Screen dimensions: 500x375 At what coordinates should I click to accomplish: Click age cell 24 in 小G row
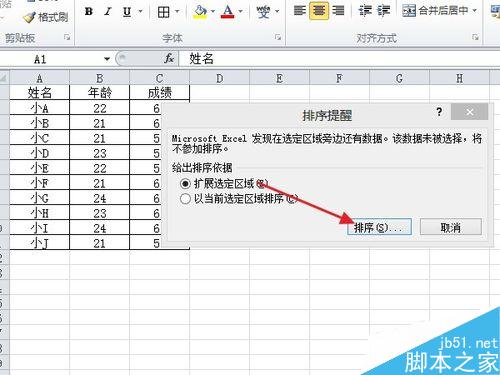point(99,198)
